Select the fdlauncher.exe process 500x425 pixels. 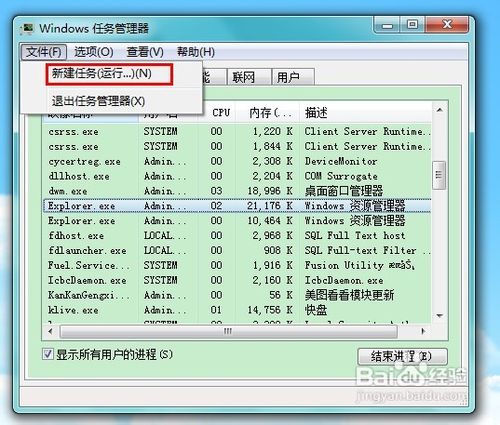tap(237, 250)
